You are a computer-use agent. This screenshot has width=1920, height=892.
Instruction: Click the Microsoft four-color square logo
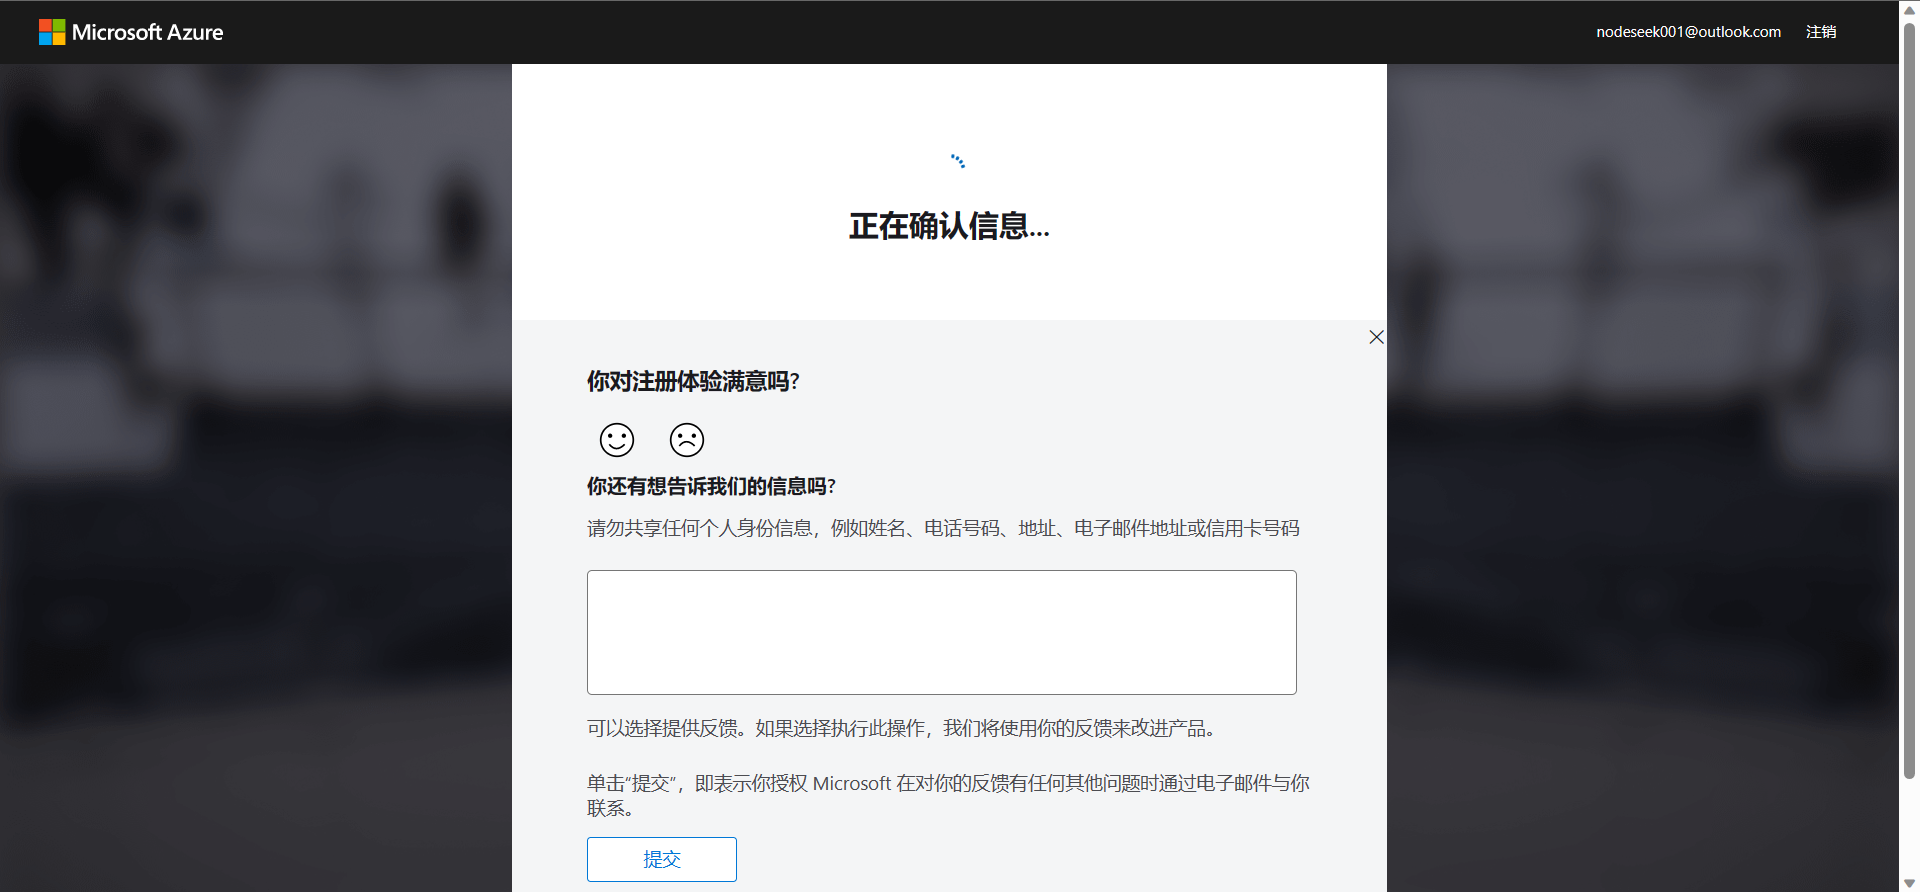(x=52, y=32)
